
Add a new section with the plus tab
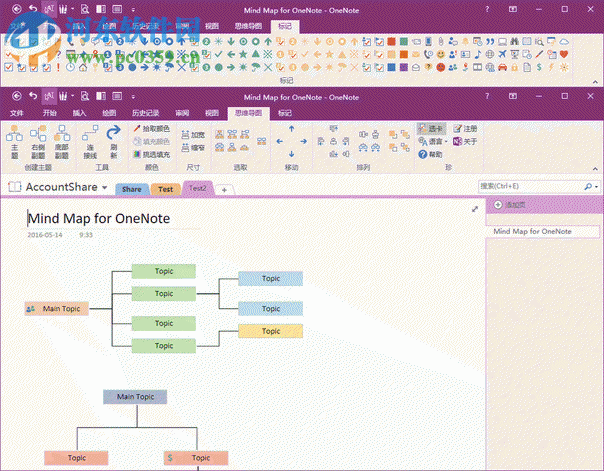point(224,189)
